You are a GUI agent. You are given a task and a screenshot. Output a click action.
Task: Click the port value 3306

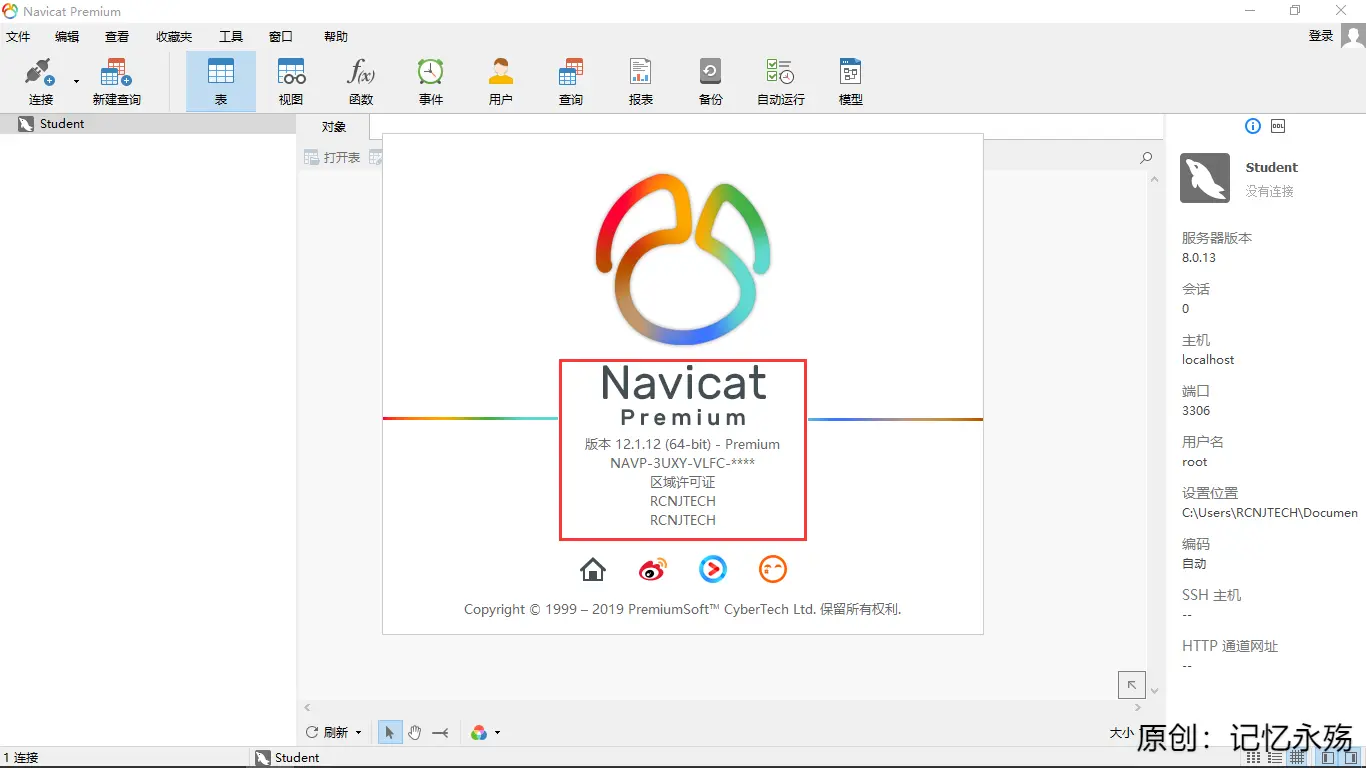click(1196, 410)
